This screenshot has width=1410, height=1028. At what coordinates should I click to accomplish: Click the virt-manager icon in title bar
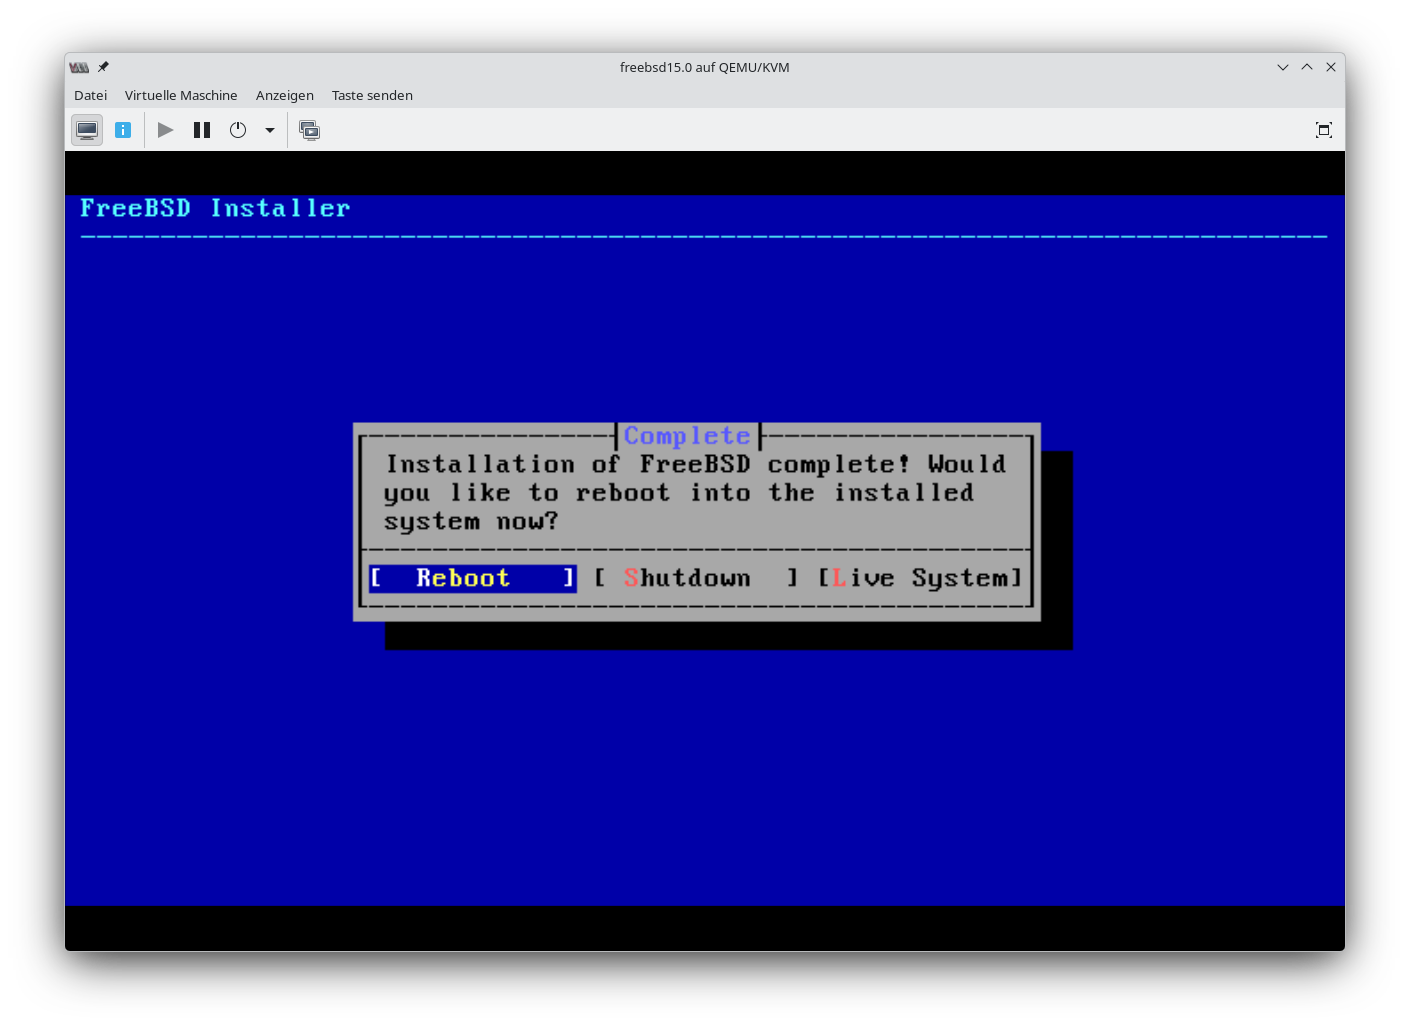click(79, 67)
